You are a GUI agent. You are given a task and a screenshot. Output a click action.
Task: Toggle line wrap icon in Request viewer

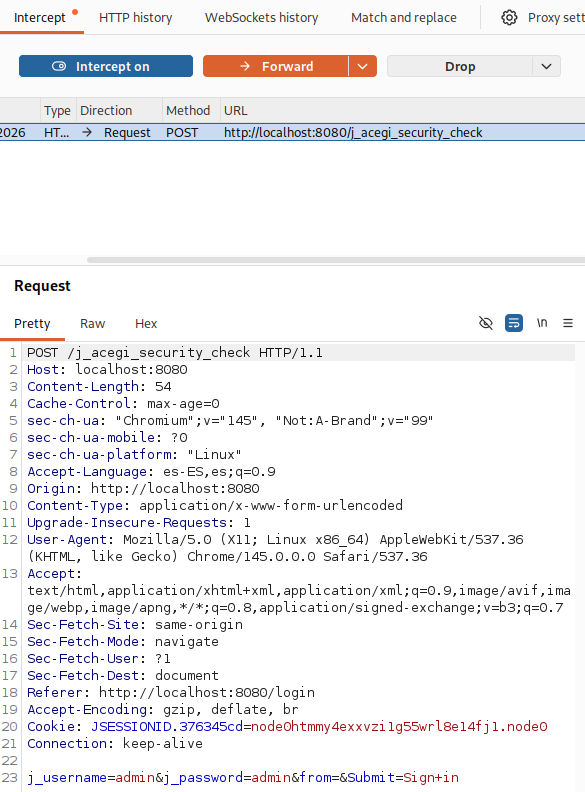click(514, 323)
